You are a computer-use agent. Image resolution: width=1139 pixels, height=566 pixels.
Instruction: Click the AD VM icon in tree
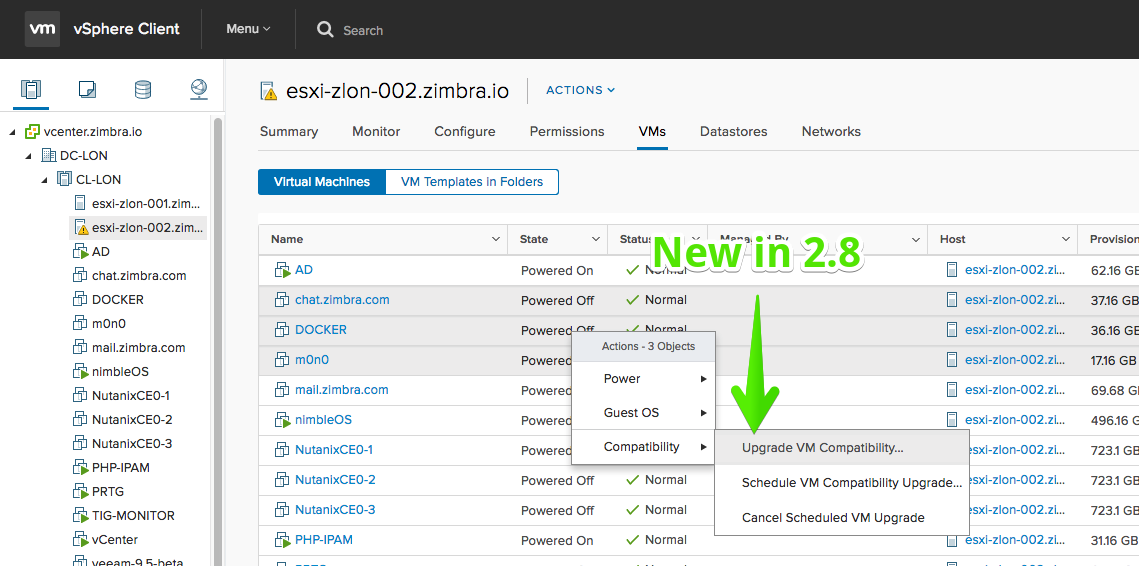pyautogui.click(x=81, y=251)
